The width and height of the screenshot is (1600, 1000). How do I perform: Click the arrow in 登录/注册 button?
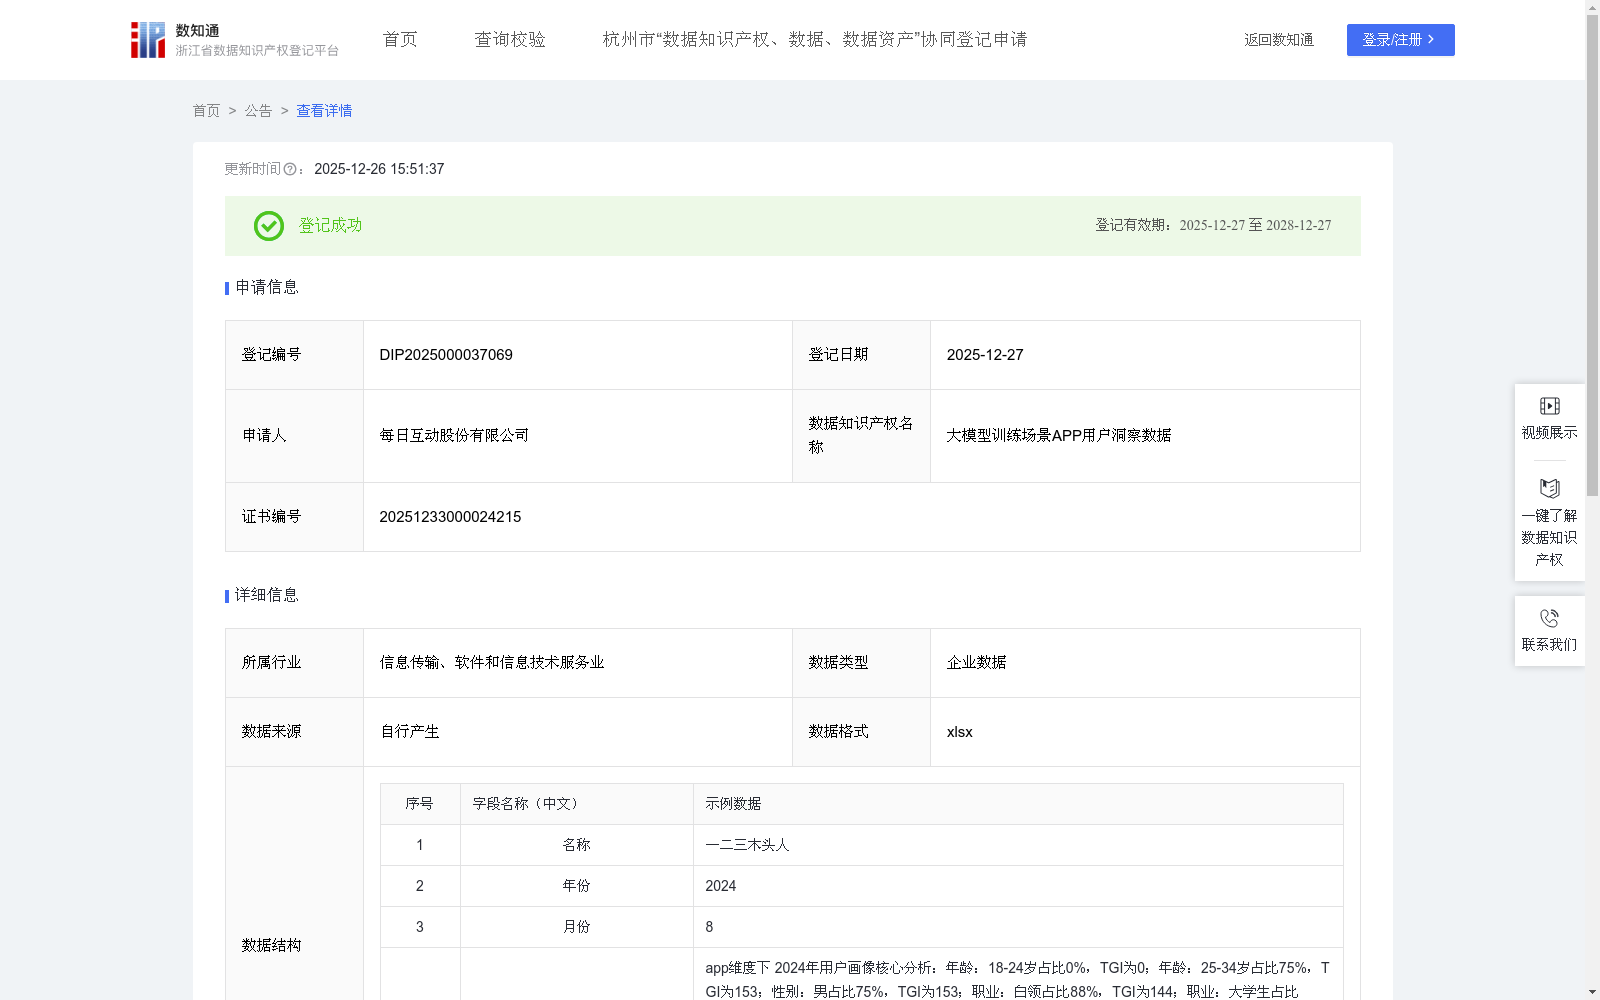point(1431,40)
